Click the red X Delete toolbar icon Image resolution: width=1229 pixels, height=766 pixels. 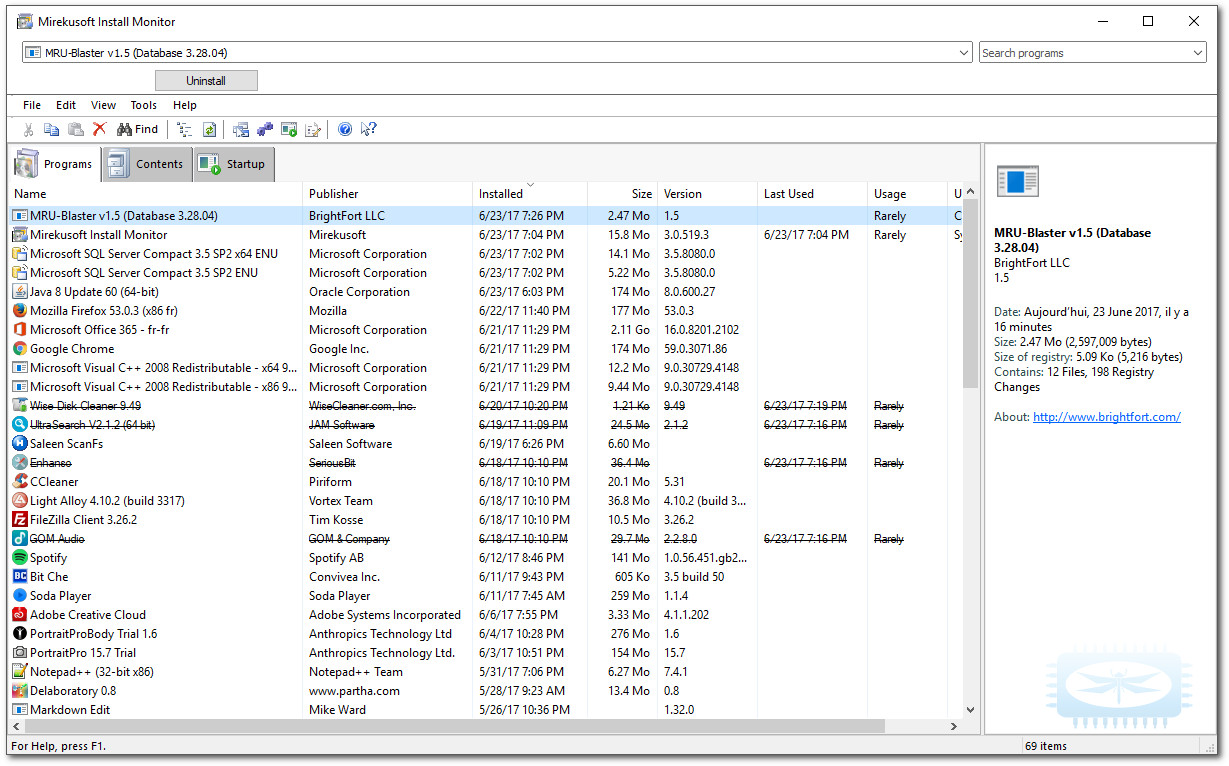[99, 129]
